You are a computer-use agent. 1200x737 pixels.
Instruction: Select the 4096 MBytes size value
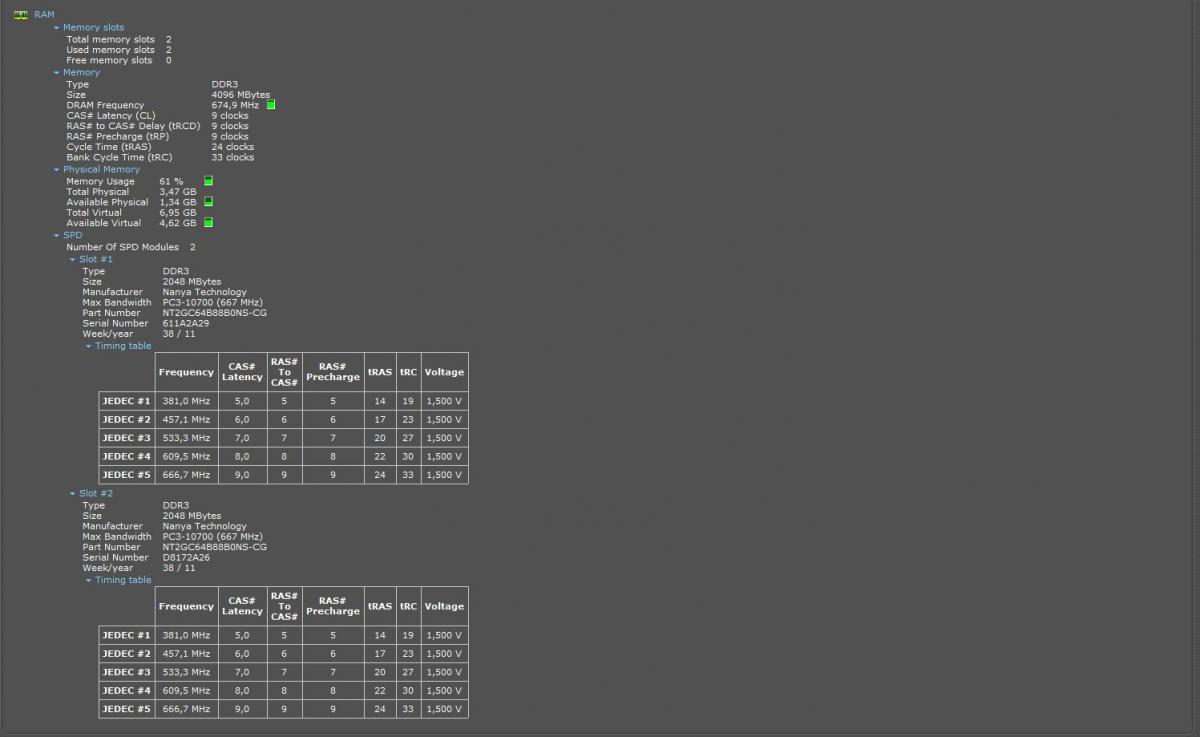241,95
